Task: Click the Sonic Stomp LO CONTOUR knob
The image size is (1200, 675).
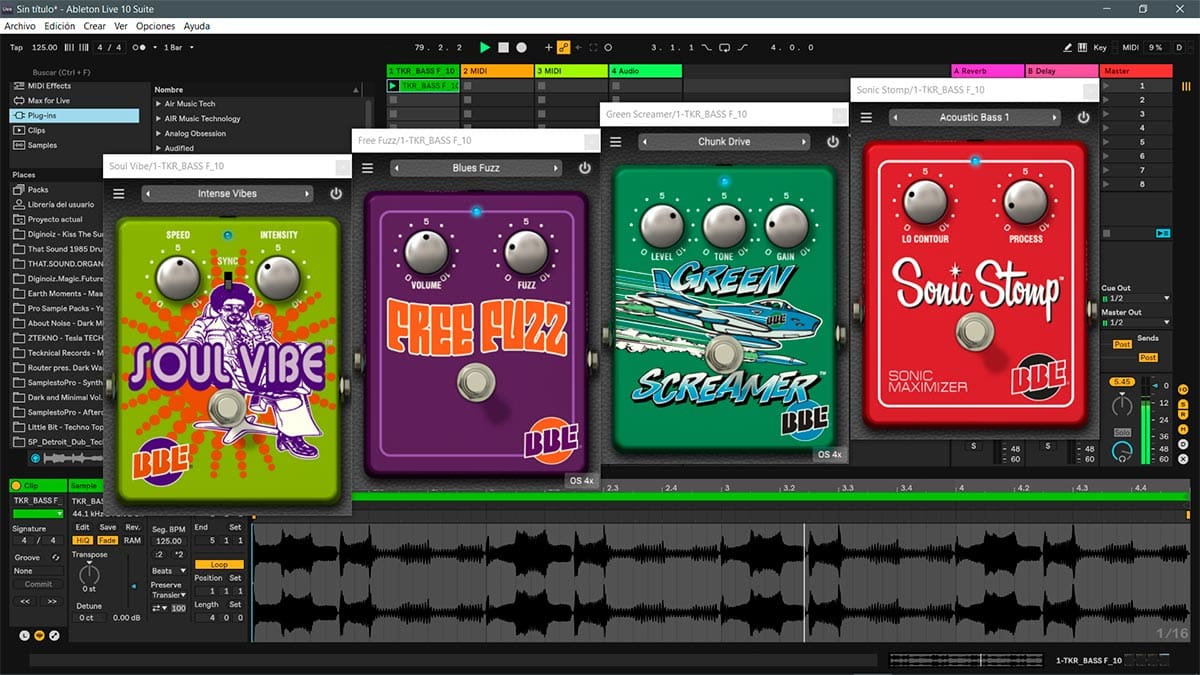Action: coord(924,202)
